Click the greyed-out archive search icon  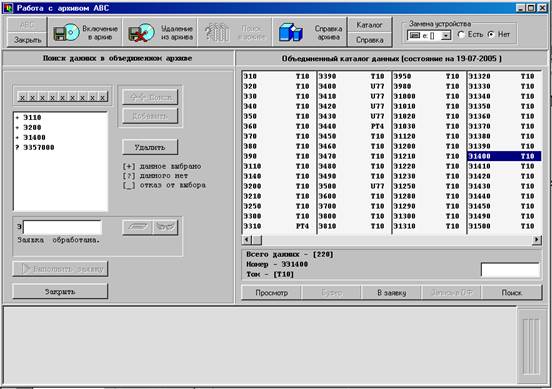217,33
